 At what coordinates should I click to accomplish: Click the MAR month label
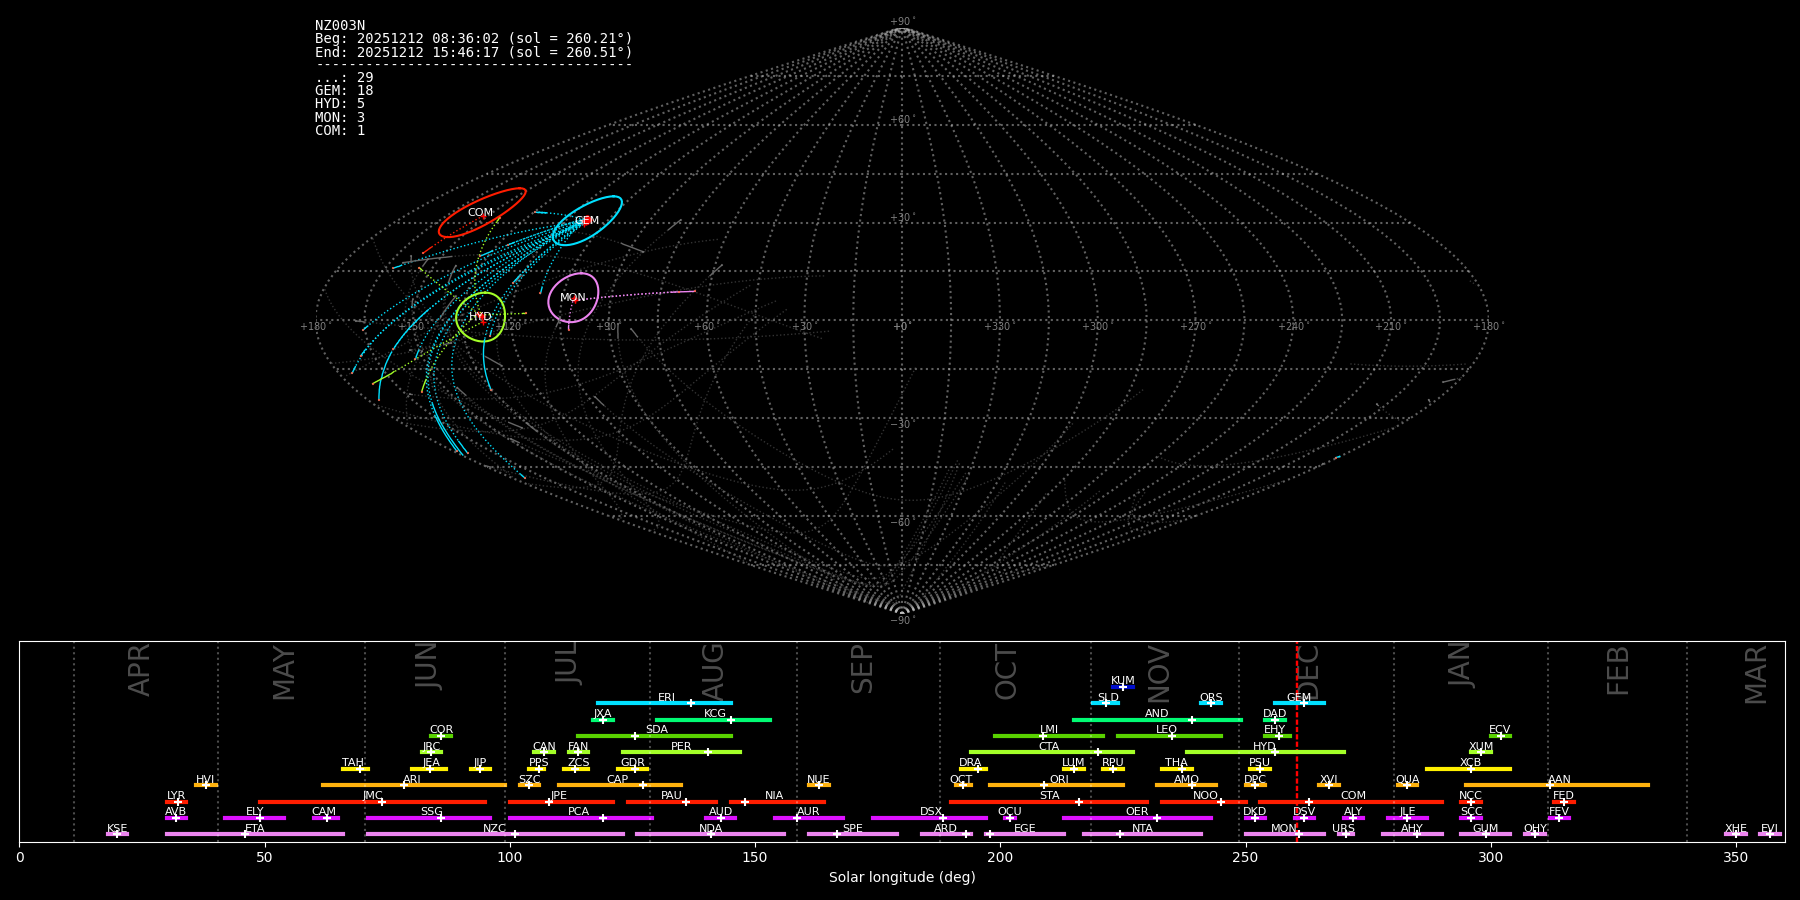click(x=1757, y=675)
